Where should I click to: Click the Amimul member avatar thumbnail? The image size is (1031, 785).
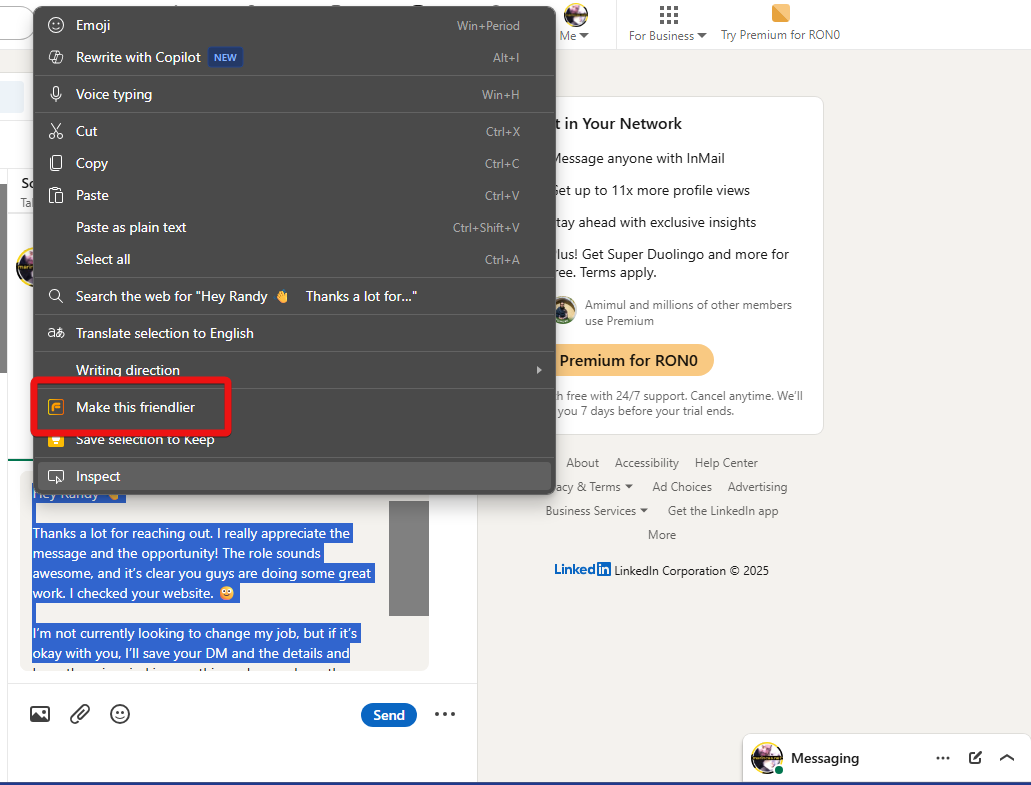point(563,311)
